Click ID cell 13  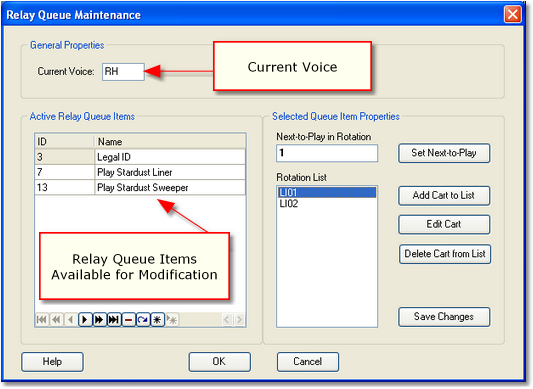coord(65,188)
